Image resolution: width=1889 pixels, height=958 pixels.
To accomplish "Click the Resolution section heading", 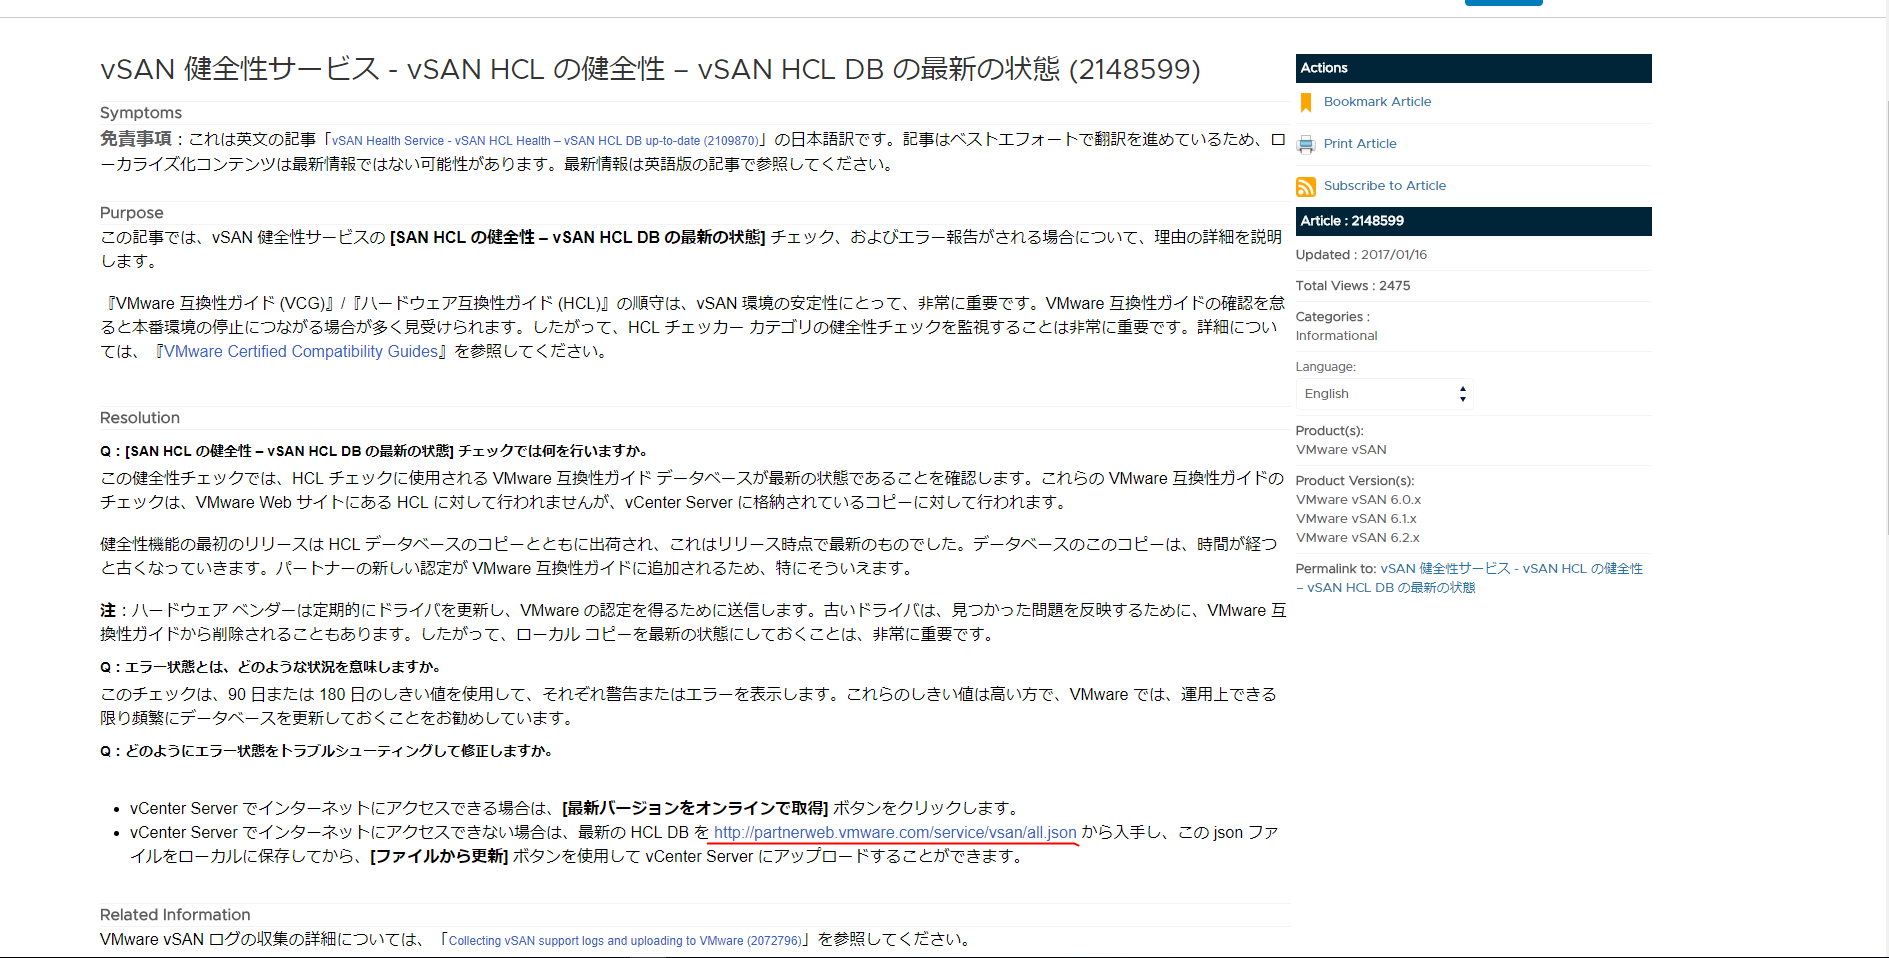I will (140, 418).
